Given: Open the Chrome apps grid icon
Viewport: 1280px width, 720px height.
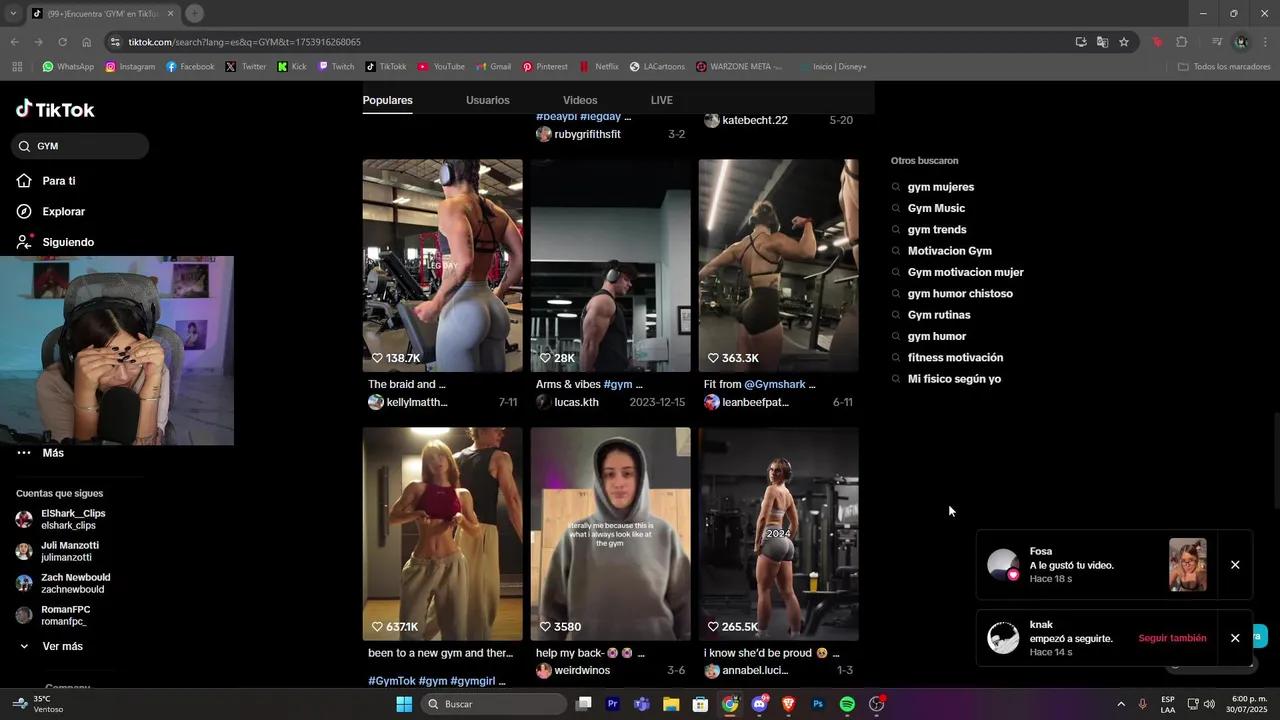Looking at the screenshot, I should pos(17,67).
